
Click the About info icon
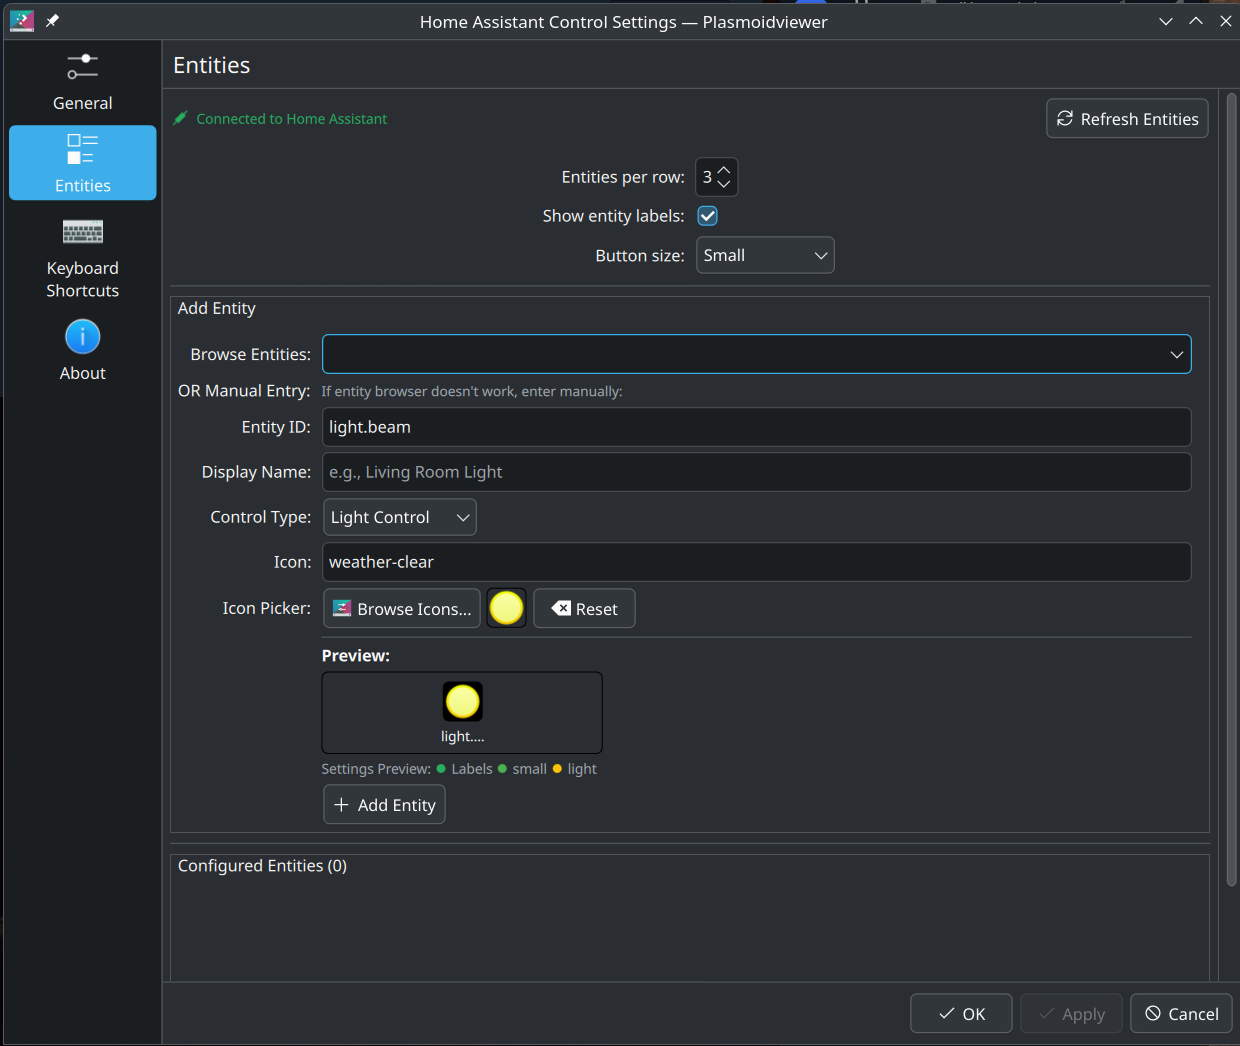point(82,337)
